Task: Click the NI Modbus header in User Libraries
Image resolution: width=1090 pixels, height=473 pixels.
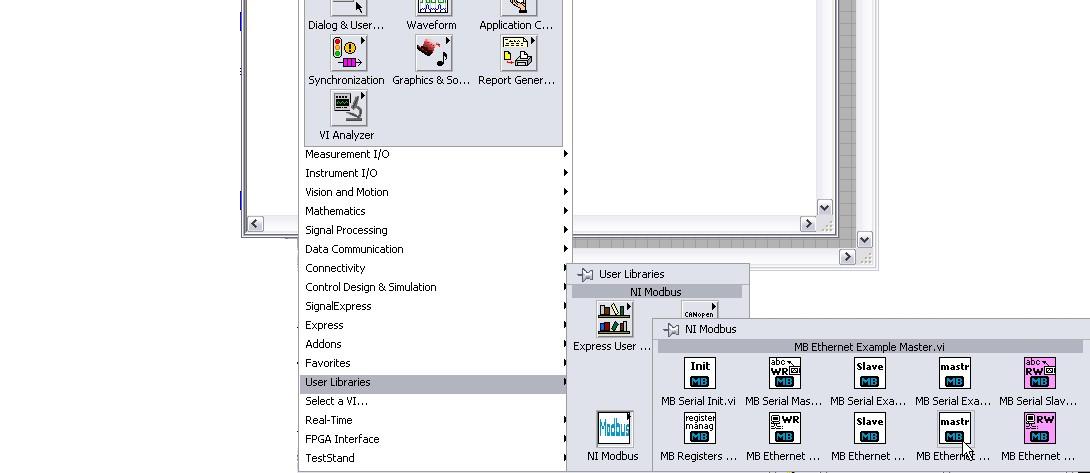Action: click(657, 292)
